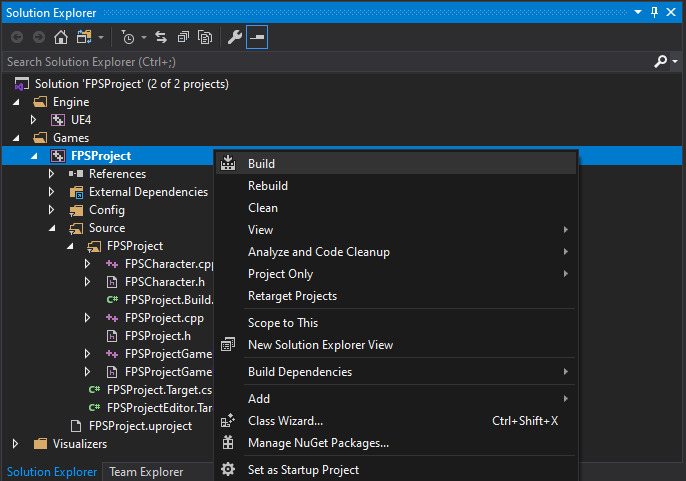
Task: Close the Solution Explorer panel
Action: pos(671,12)
